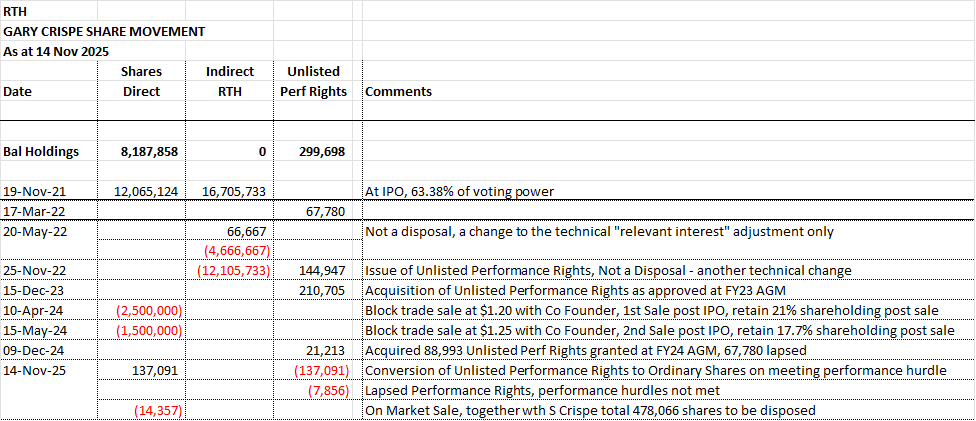Select the Bal Holdings label cell
The width and height of the screenshot is (976, 421).
pyautogui.click(x=41, y=151)
